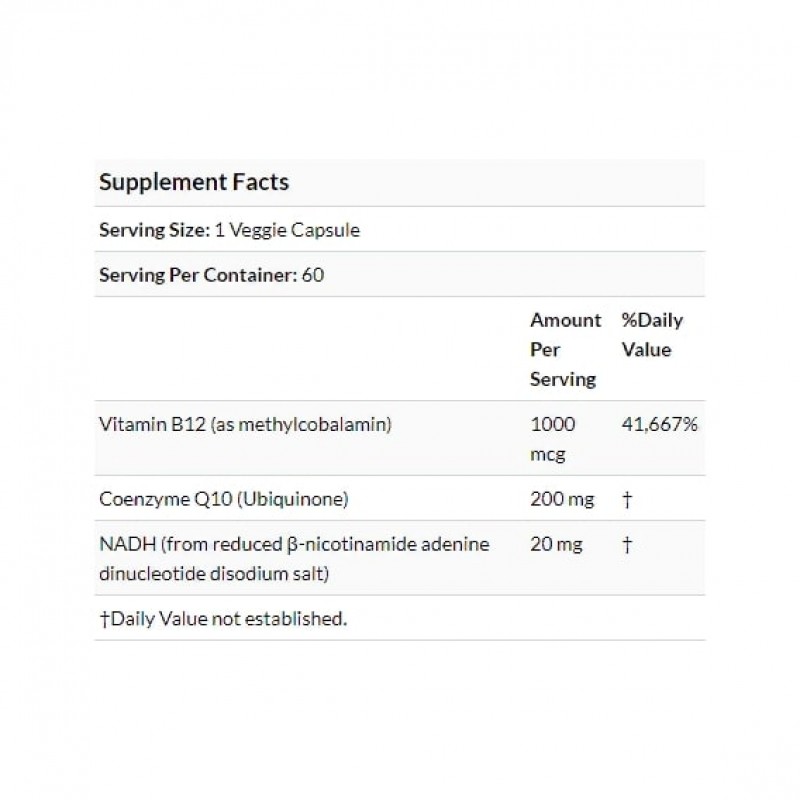Image resolution: width=800 pixels, height=800 pixels.
Task: Select the serving count value 60
Action: tap(313, 275)
